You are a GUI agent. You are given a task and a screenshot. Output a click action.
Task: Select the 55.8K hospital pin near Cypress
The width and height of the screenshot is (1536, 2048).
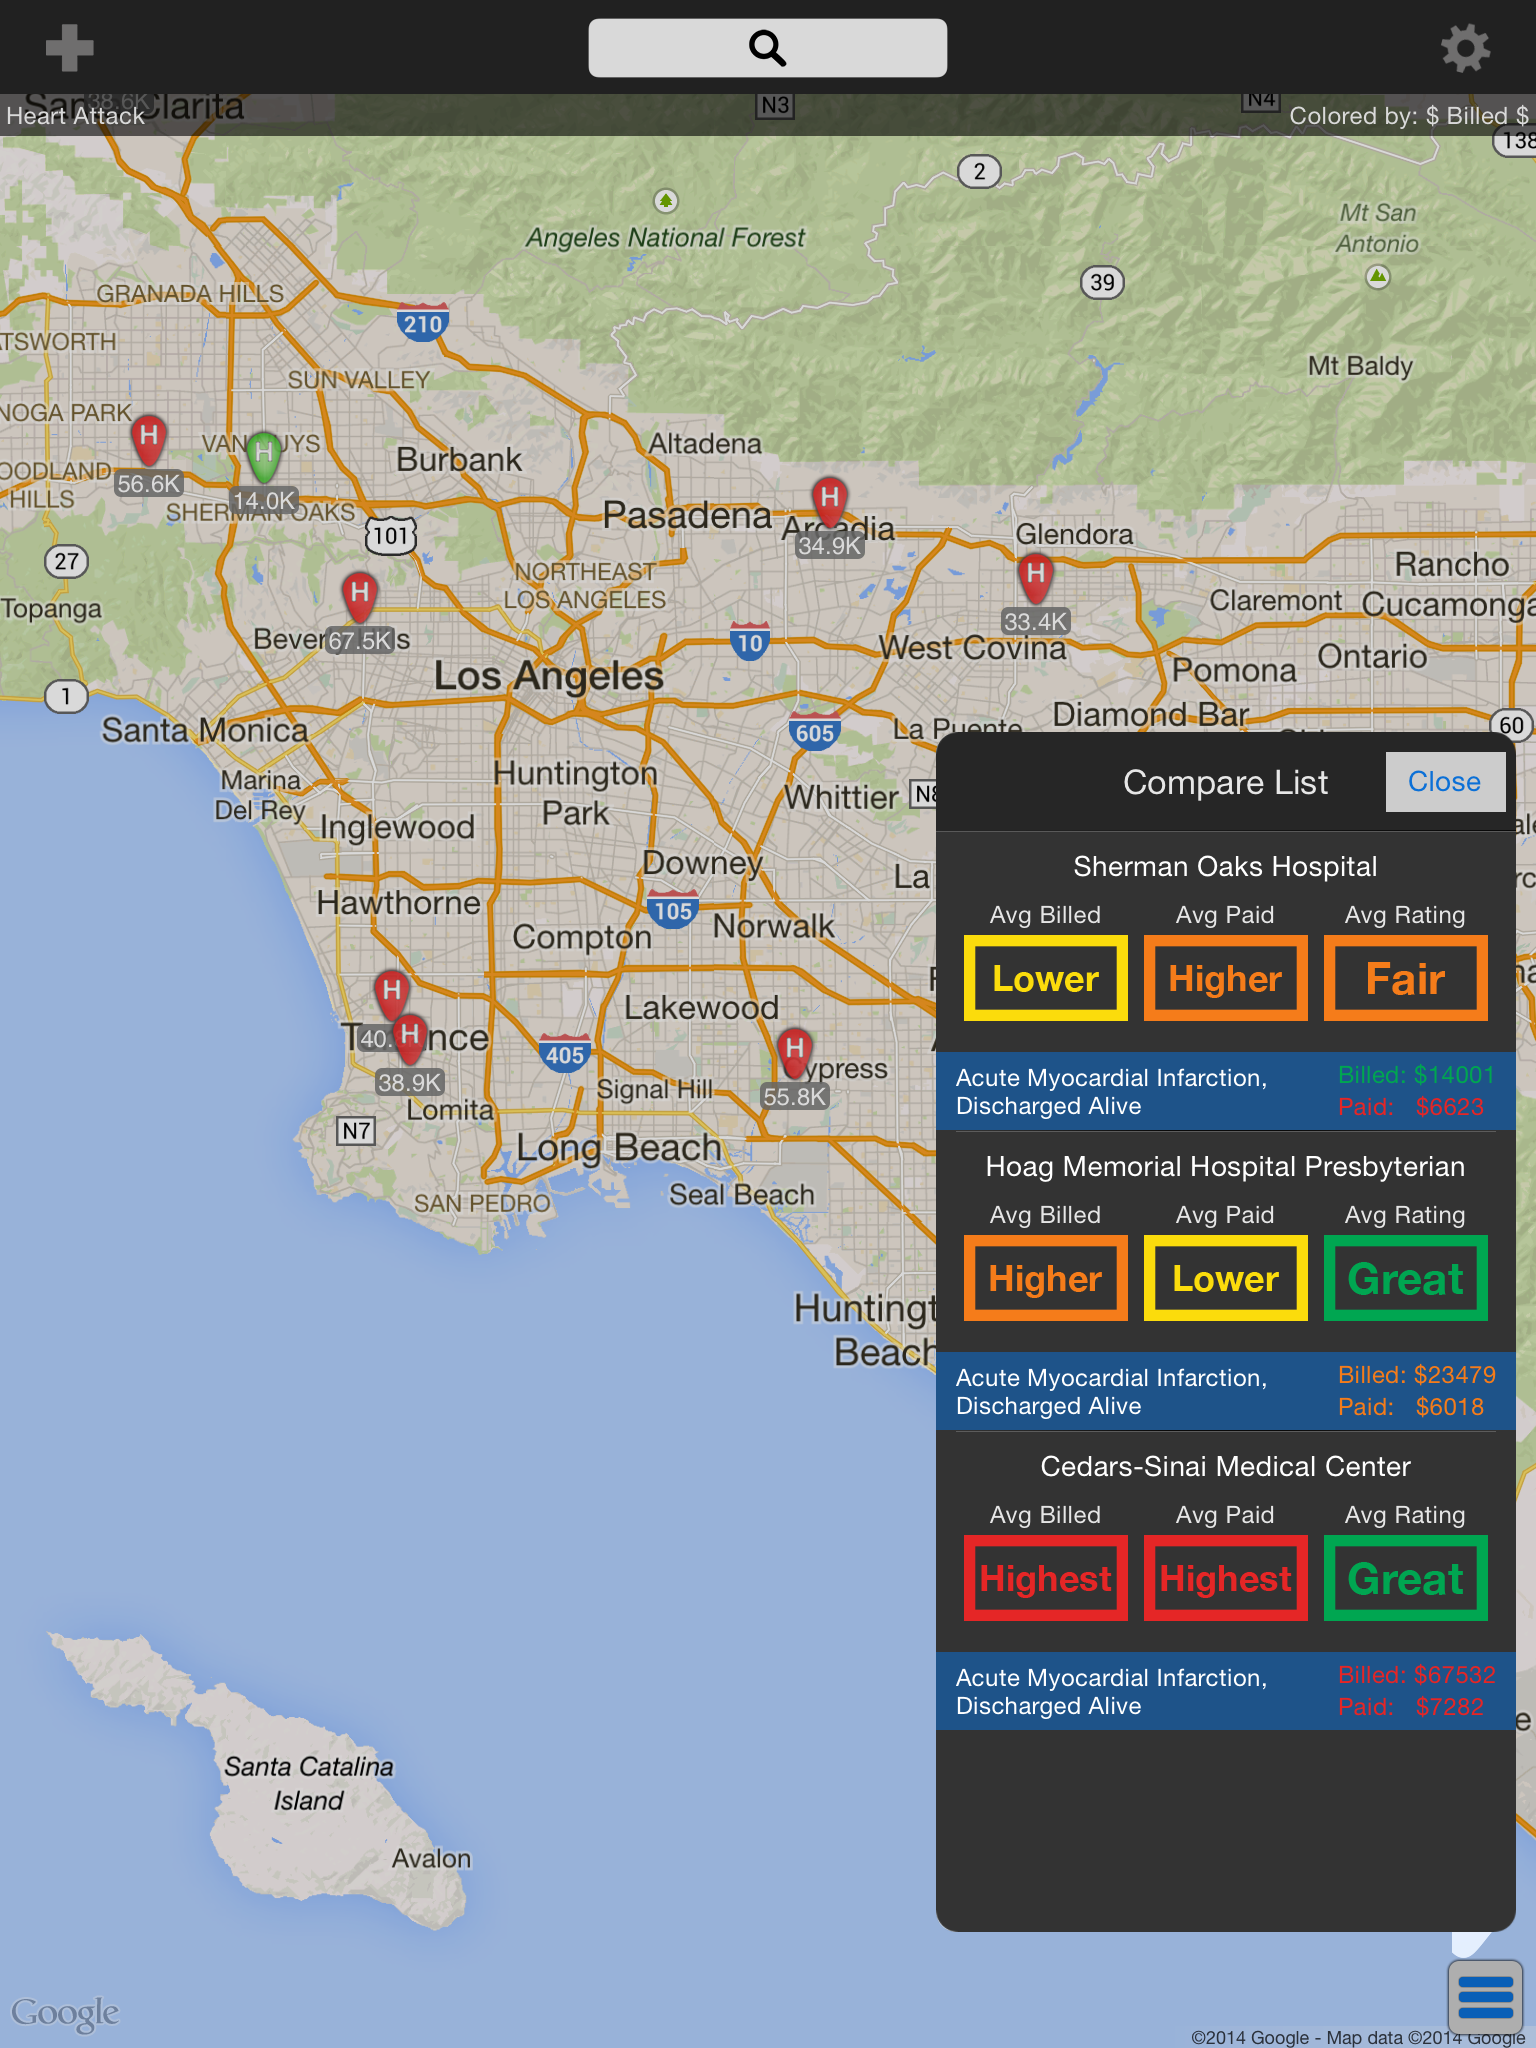pos(794,1054)
